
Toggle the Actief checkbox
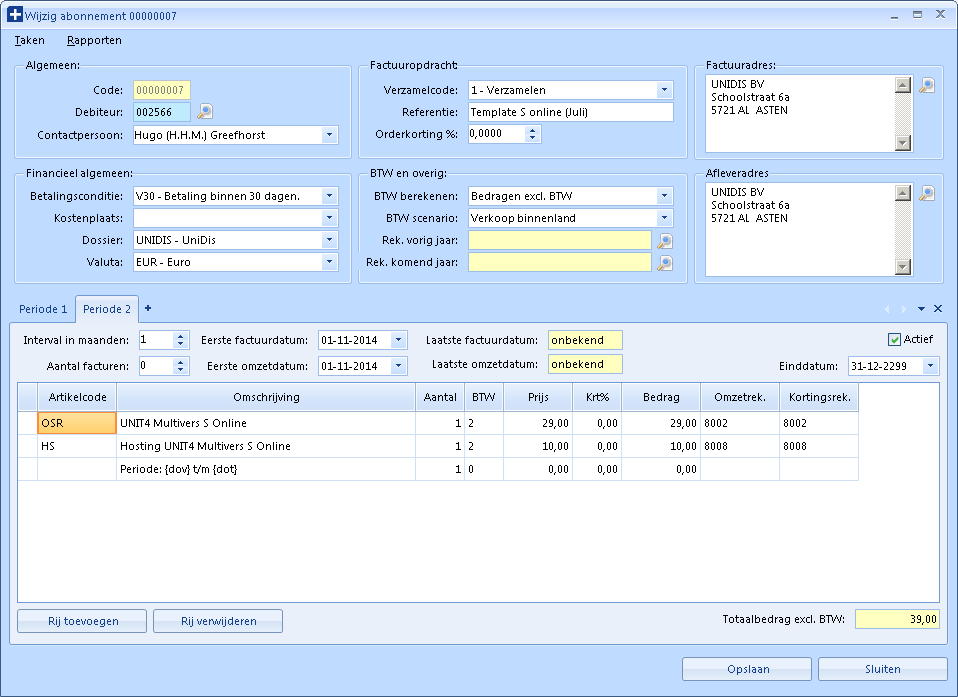click(894, 340)
